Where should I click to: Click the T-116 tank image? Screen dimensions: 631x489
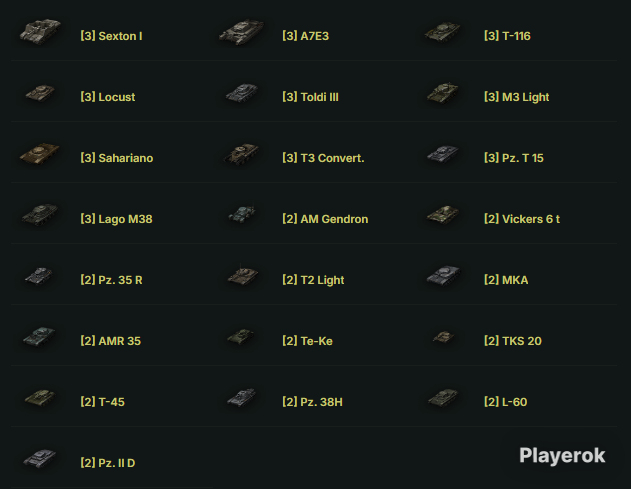tap(443, 32)
